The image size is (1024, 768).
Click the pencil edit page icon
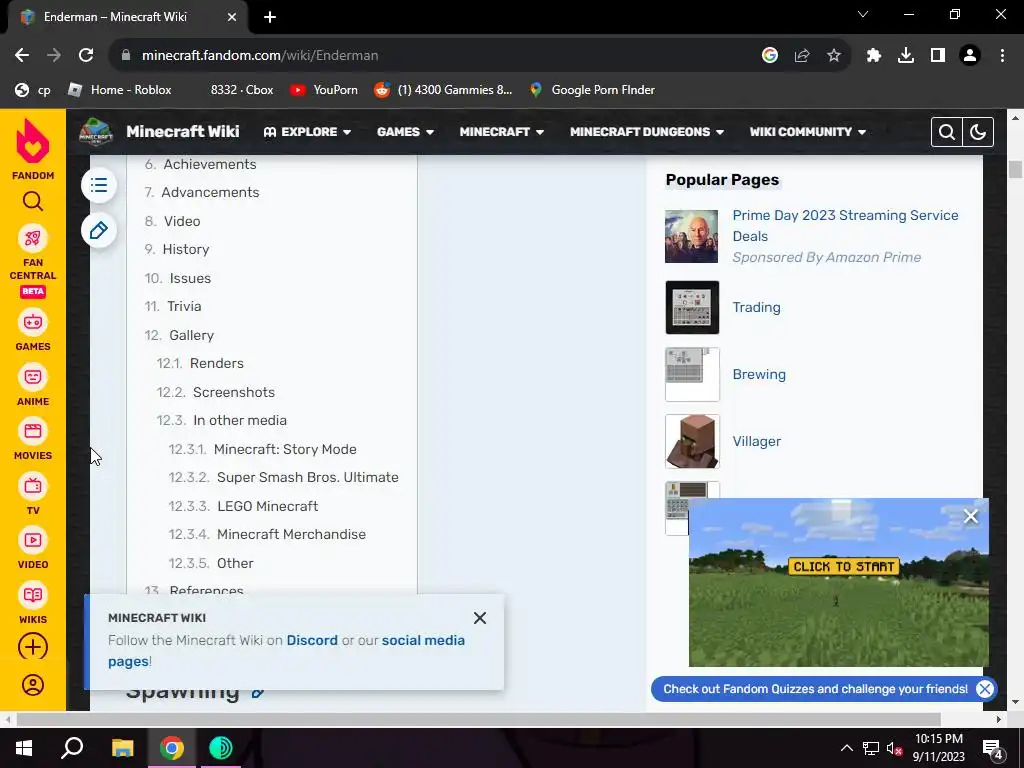99,231
